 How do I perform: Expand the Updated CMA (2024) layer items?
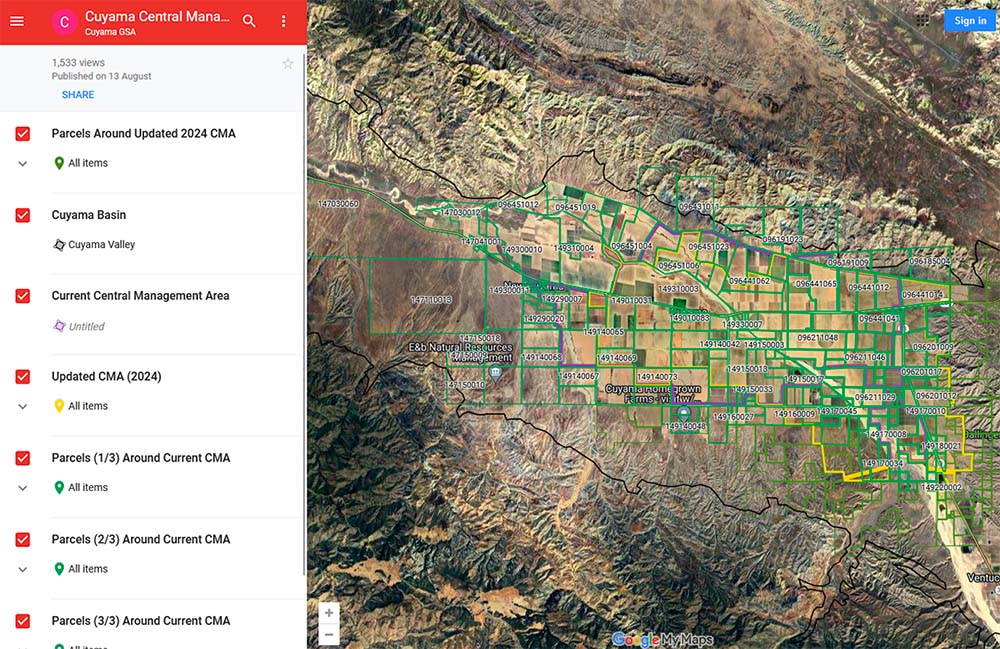pyautogui.click(x=21, y=406)
